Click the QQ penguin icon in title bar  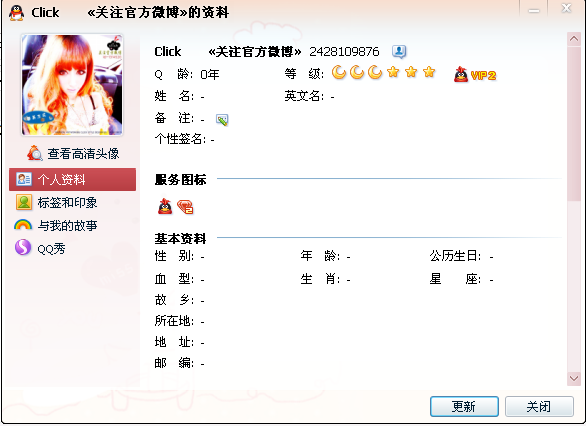tap(16, 13)
